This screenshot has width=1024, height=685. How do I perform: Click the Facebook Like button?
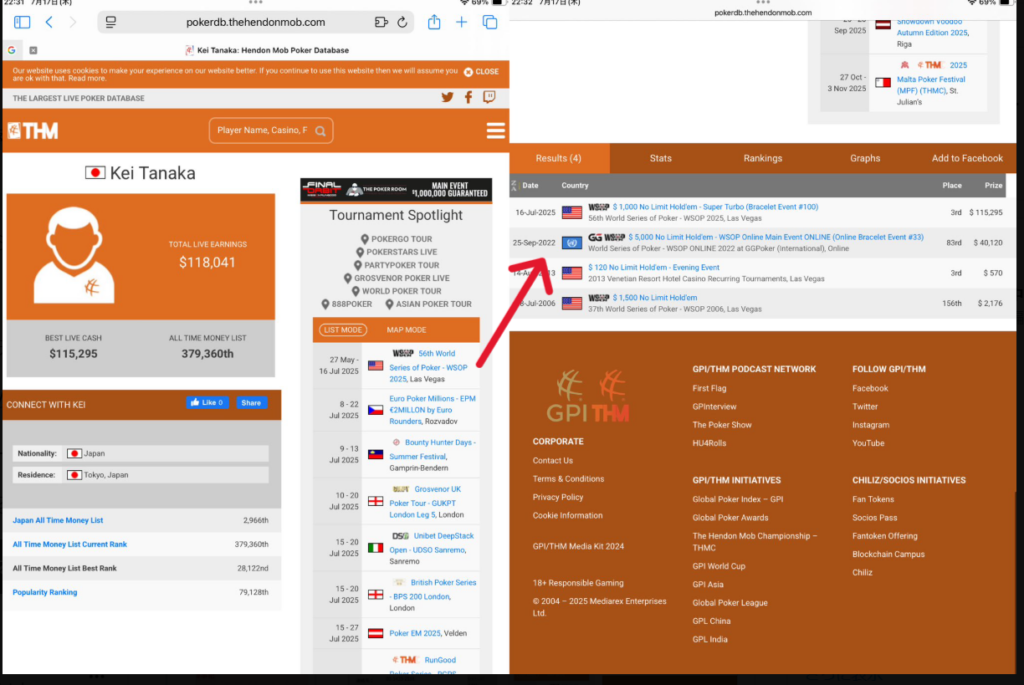(208, 403)
